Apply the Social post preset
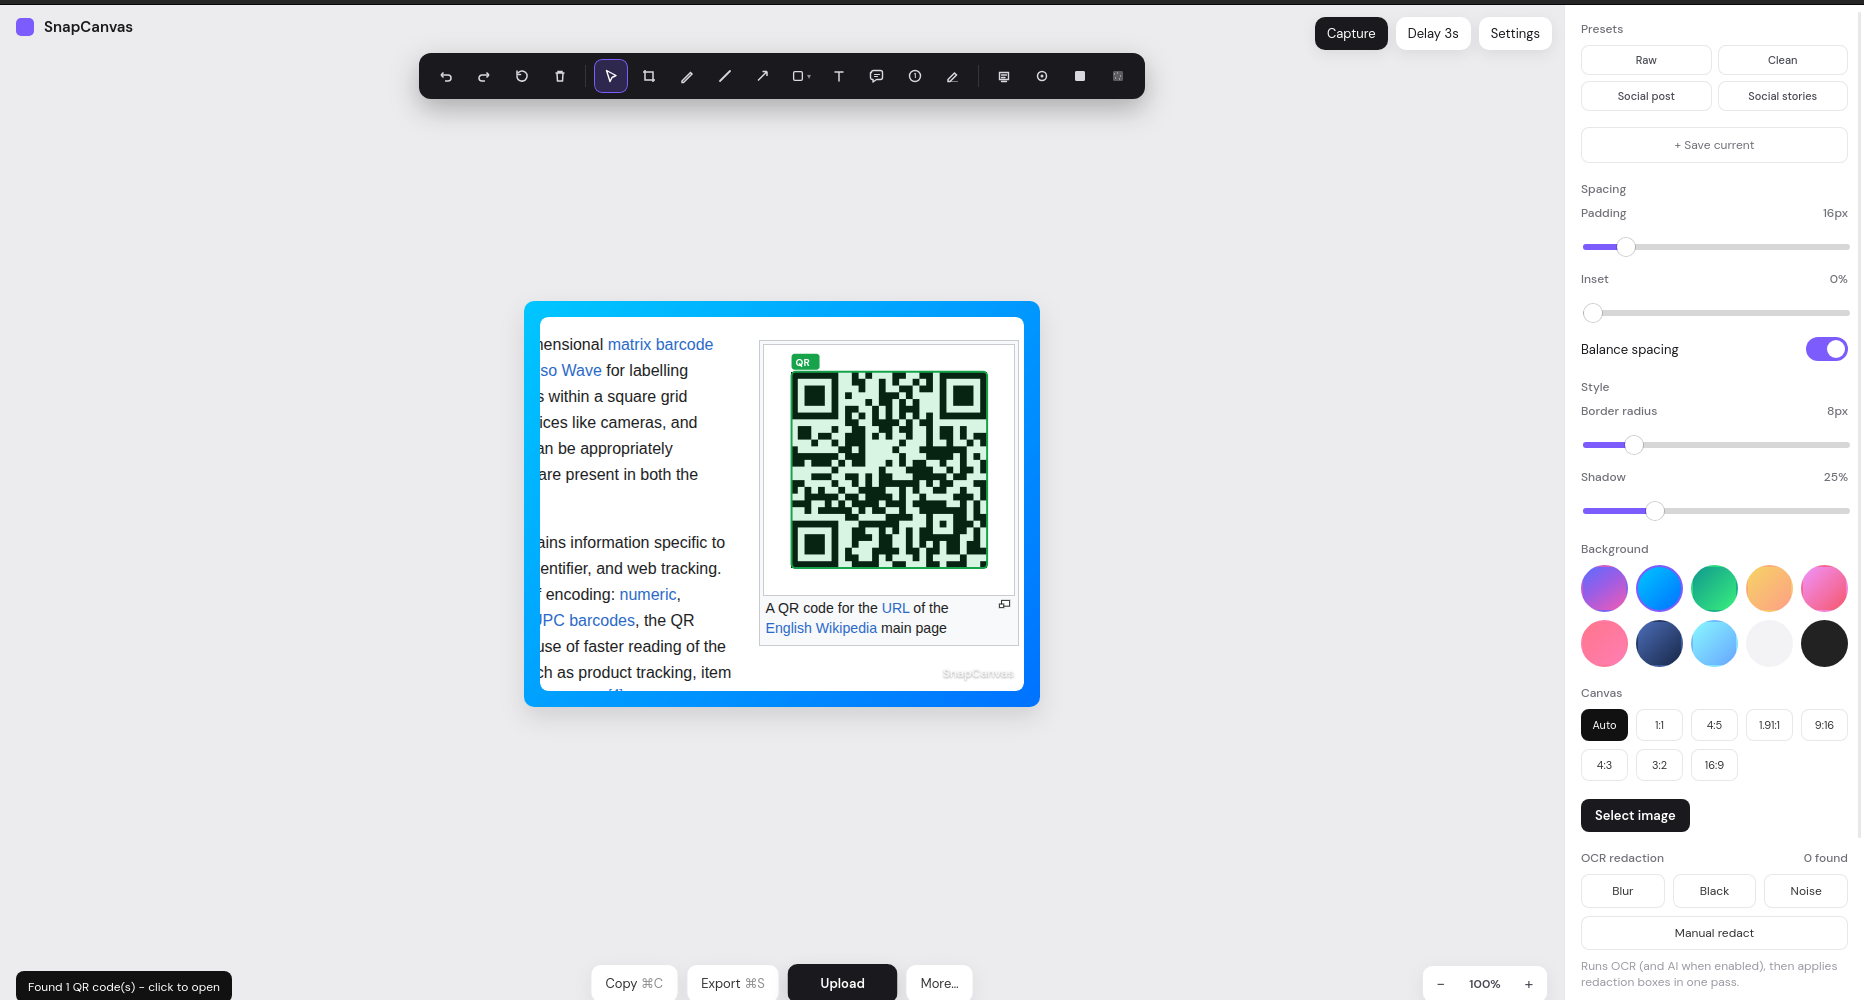Screen dimensions: 1864x1000 [x=1646, y=96]
